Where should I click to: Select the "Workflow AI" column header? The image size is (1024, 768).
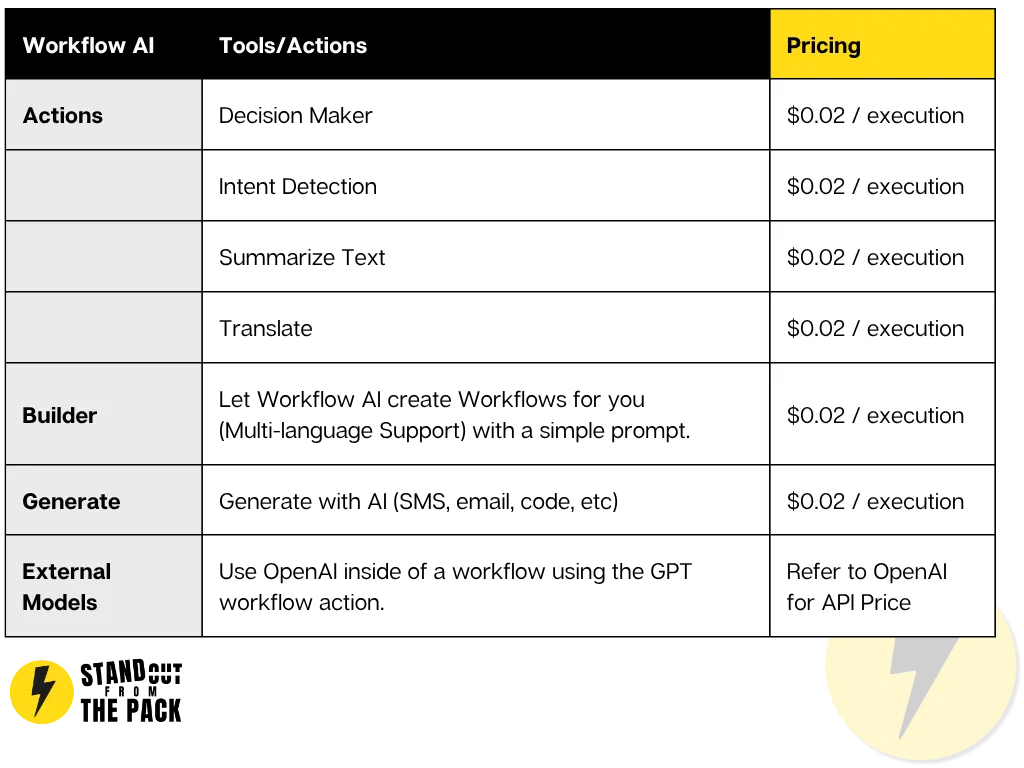tap(88, 45)
